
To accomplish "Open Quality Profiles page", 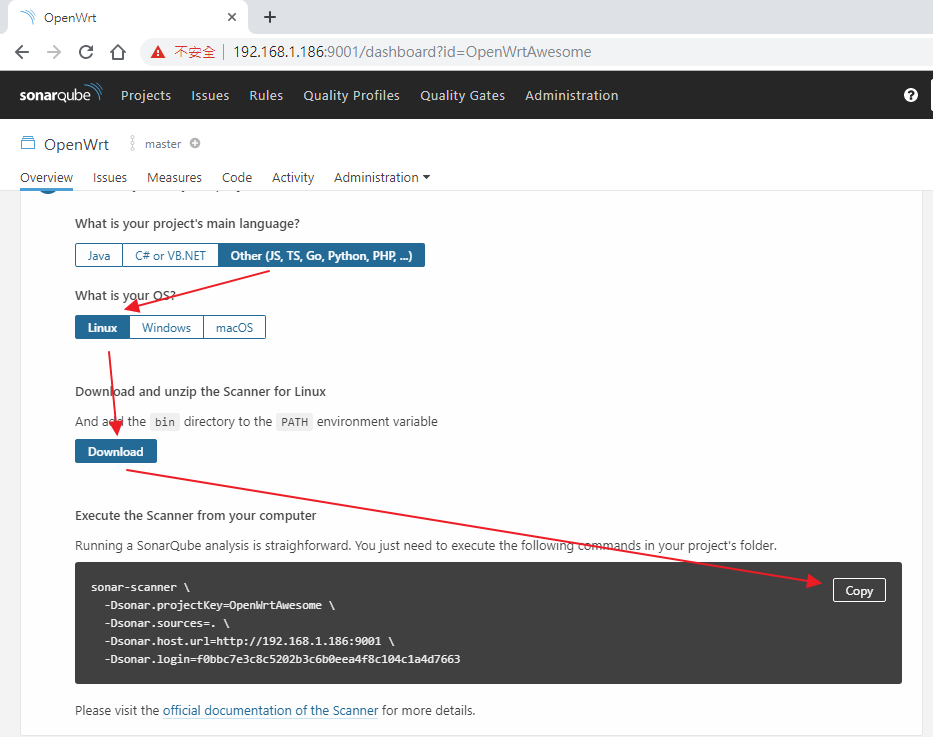I will (x=352, y=95).
